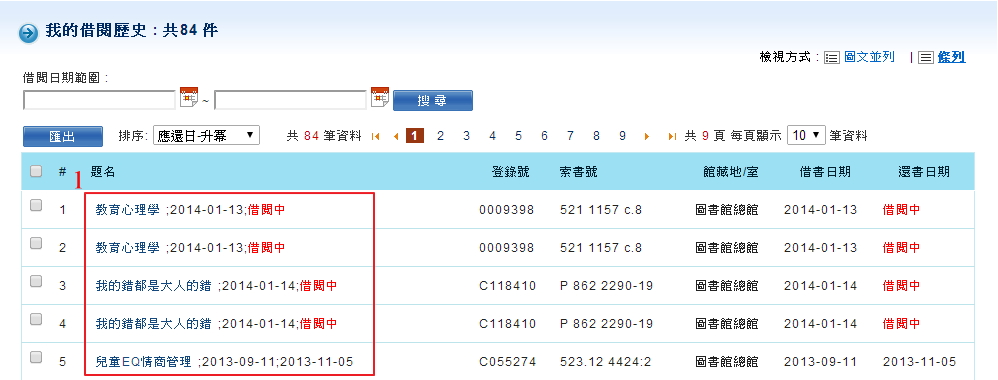Open 教育心理學 title in row 1
The width and height of the screenshot is (998, 380).
pyautogui.click(x=127, y=209)
